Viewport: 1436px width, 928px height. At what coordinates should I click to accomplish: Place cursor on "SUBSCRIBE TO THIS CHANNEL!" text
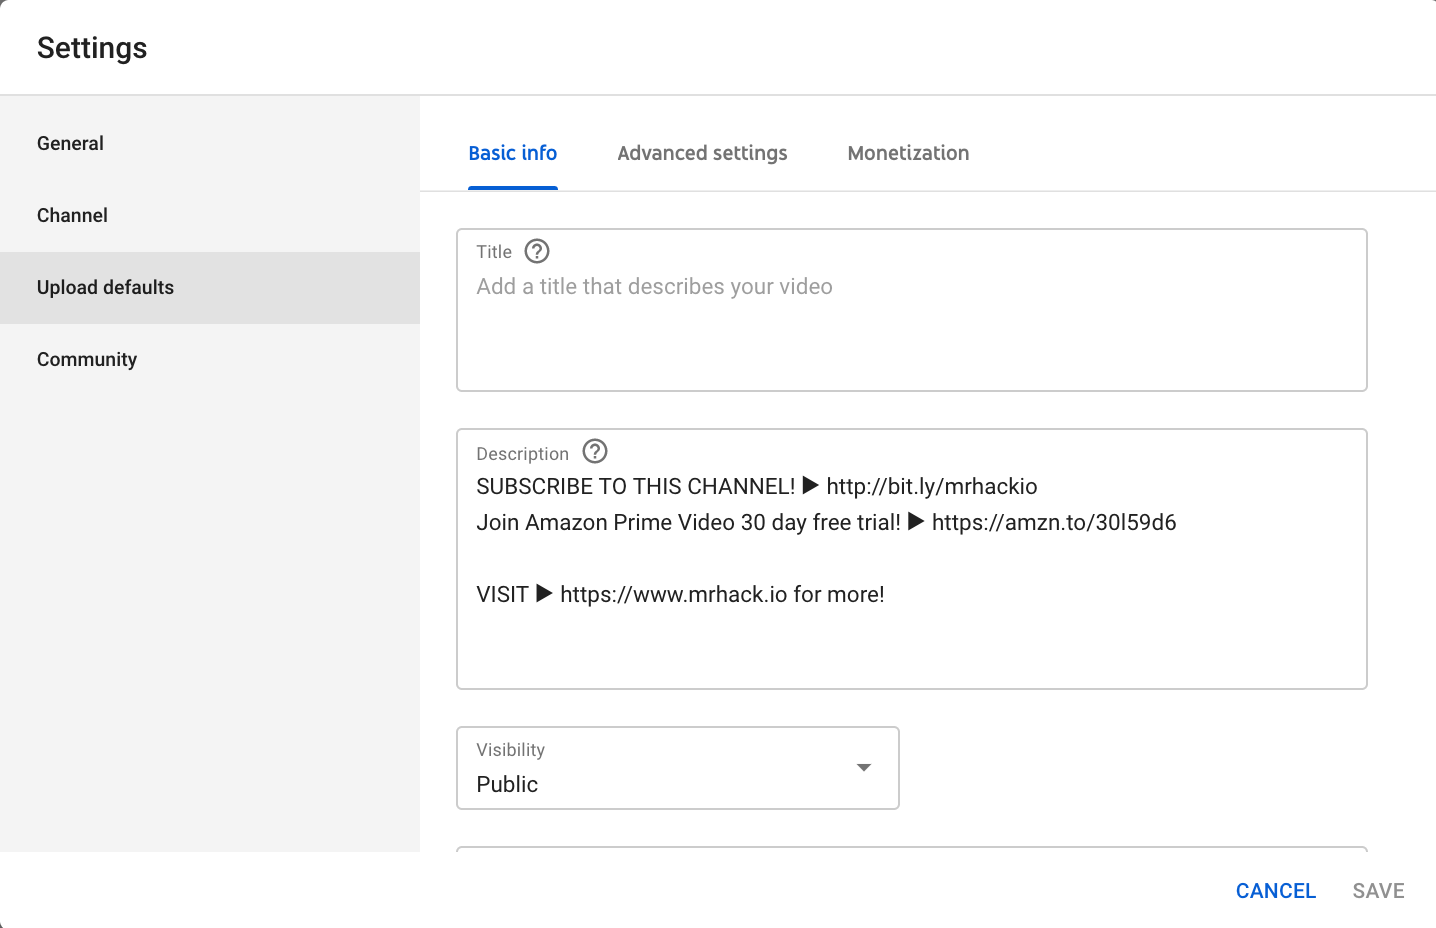click(635, 487)
